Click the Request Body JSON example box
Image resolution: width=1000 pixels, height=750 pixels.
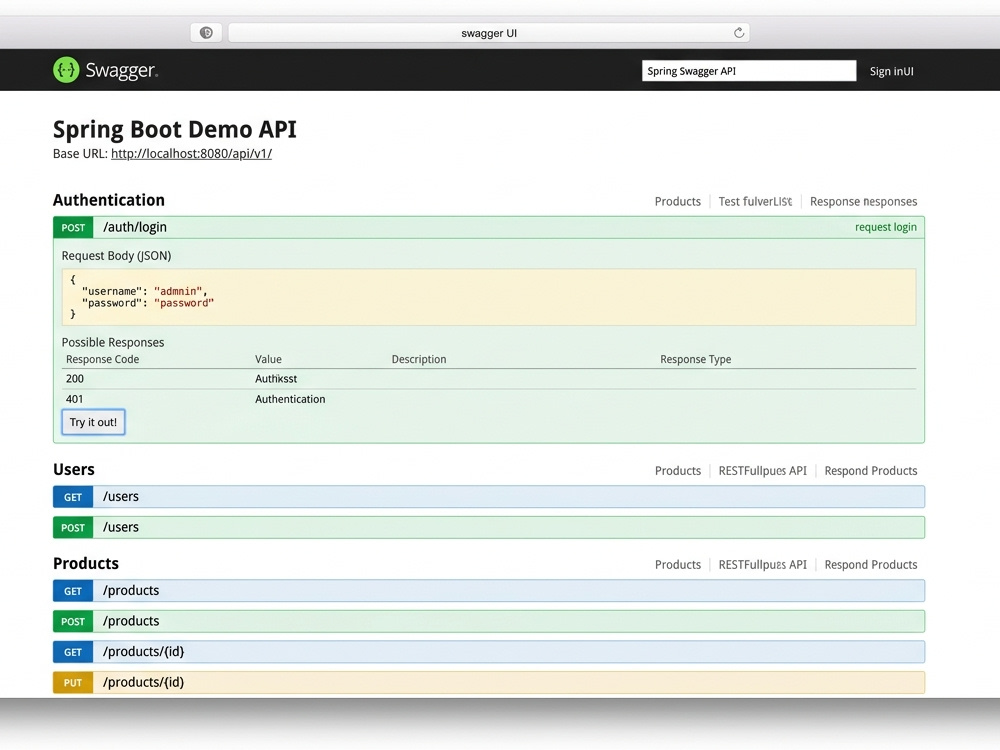(x=489, y=297)
